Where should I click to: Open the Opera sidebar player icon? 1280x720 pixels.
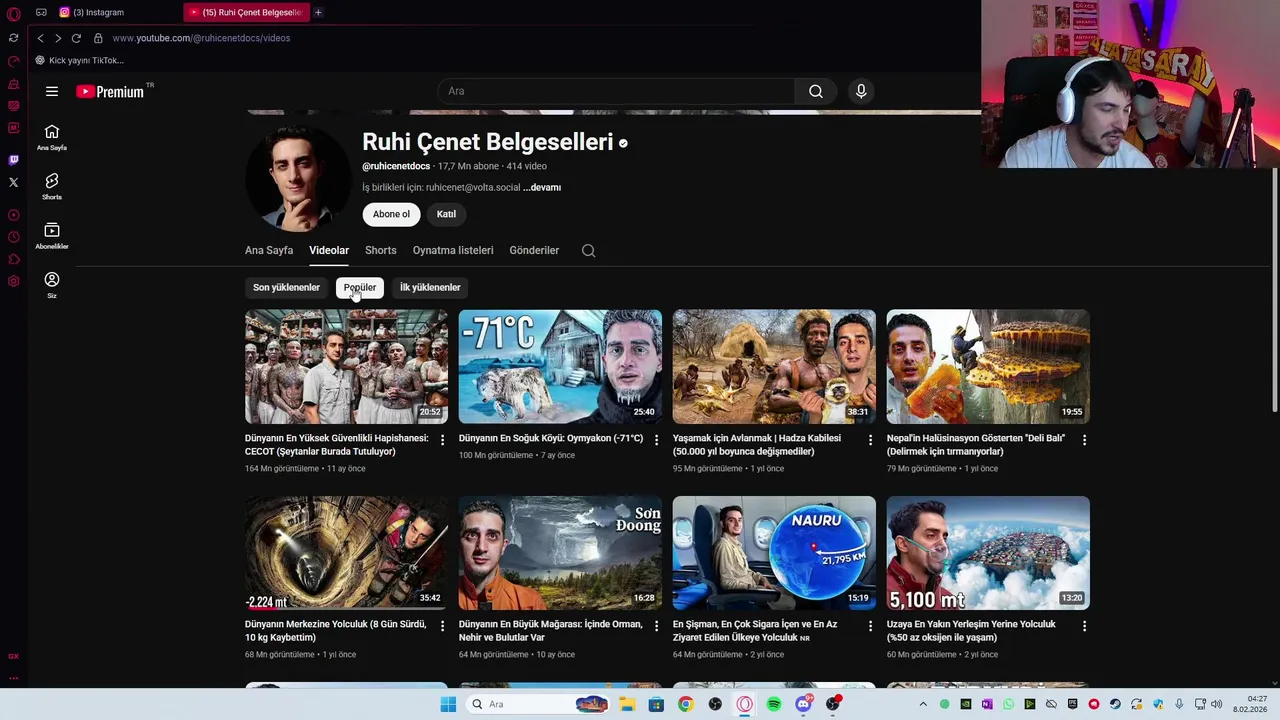click(13, 215)
